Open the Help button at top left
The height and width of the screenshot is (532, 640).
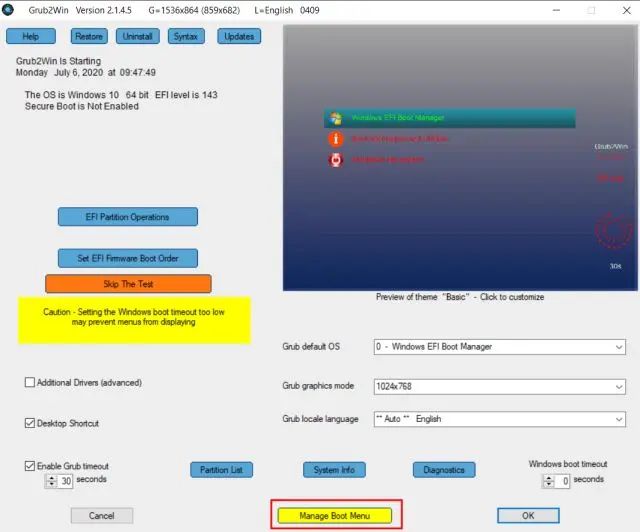pos(30,37)
